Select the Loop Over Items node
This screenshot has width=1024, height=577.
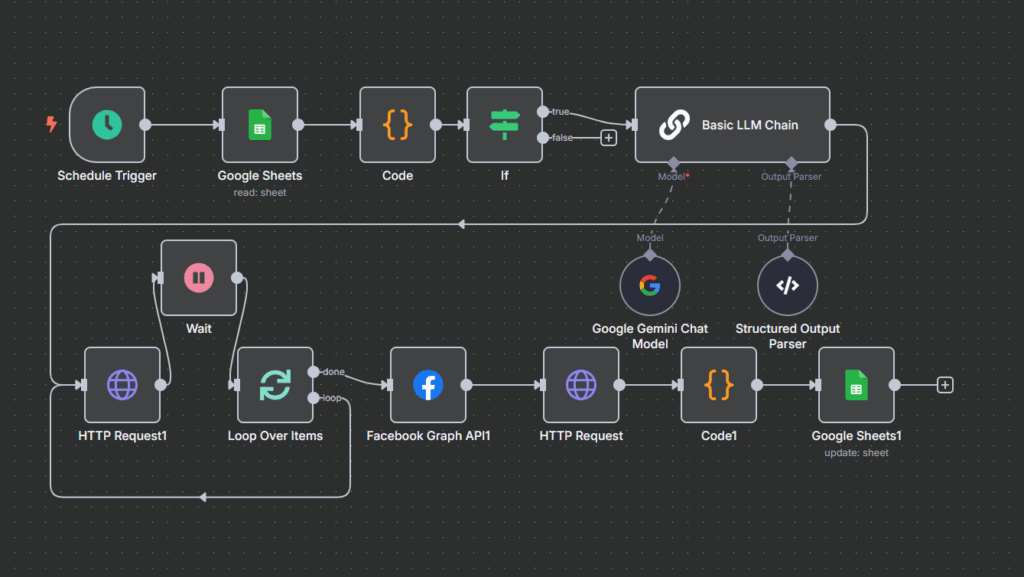click(275, 385)
